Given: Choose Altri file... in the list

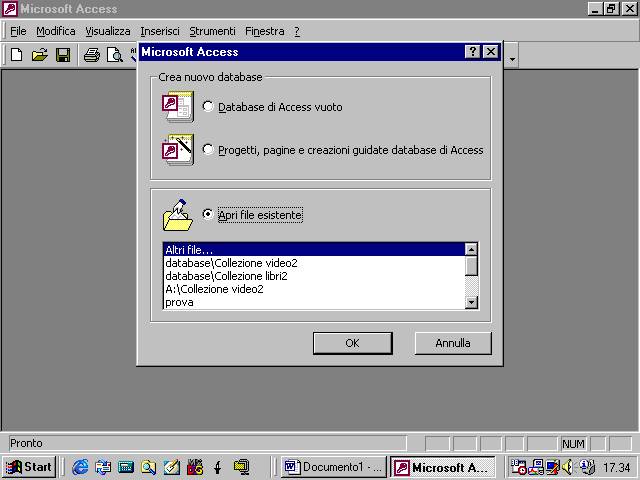Looking at the screenshot, I should click(314, 249).
